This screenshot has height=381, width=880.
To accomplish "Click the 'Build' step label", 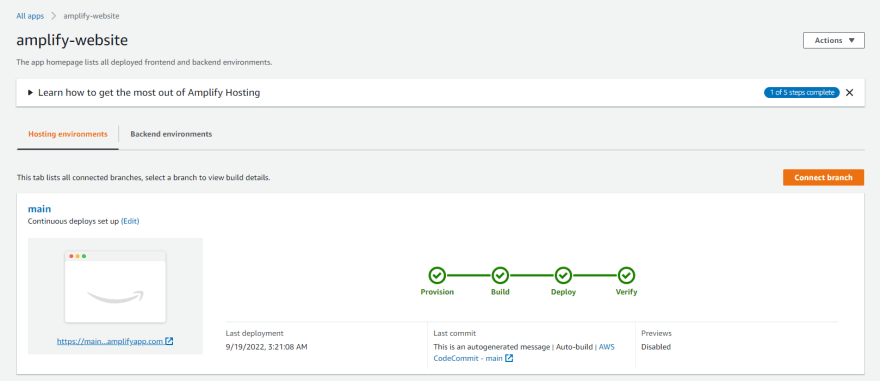I will [500, 292].
